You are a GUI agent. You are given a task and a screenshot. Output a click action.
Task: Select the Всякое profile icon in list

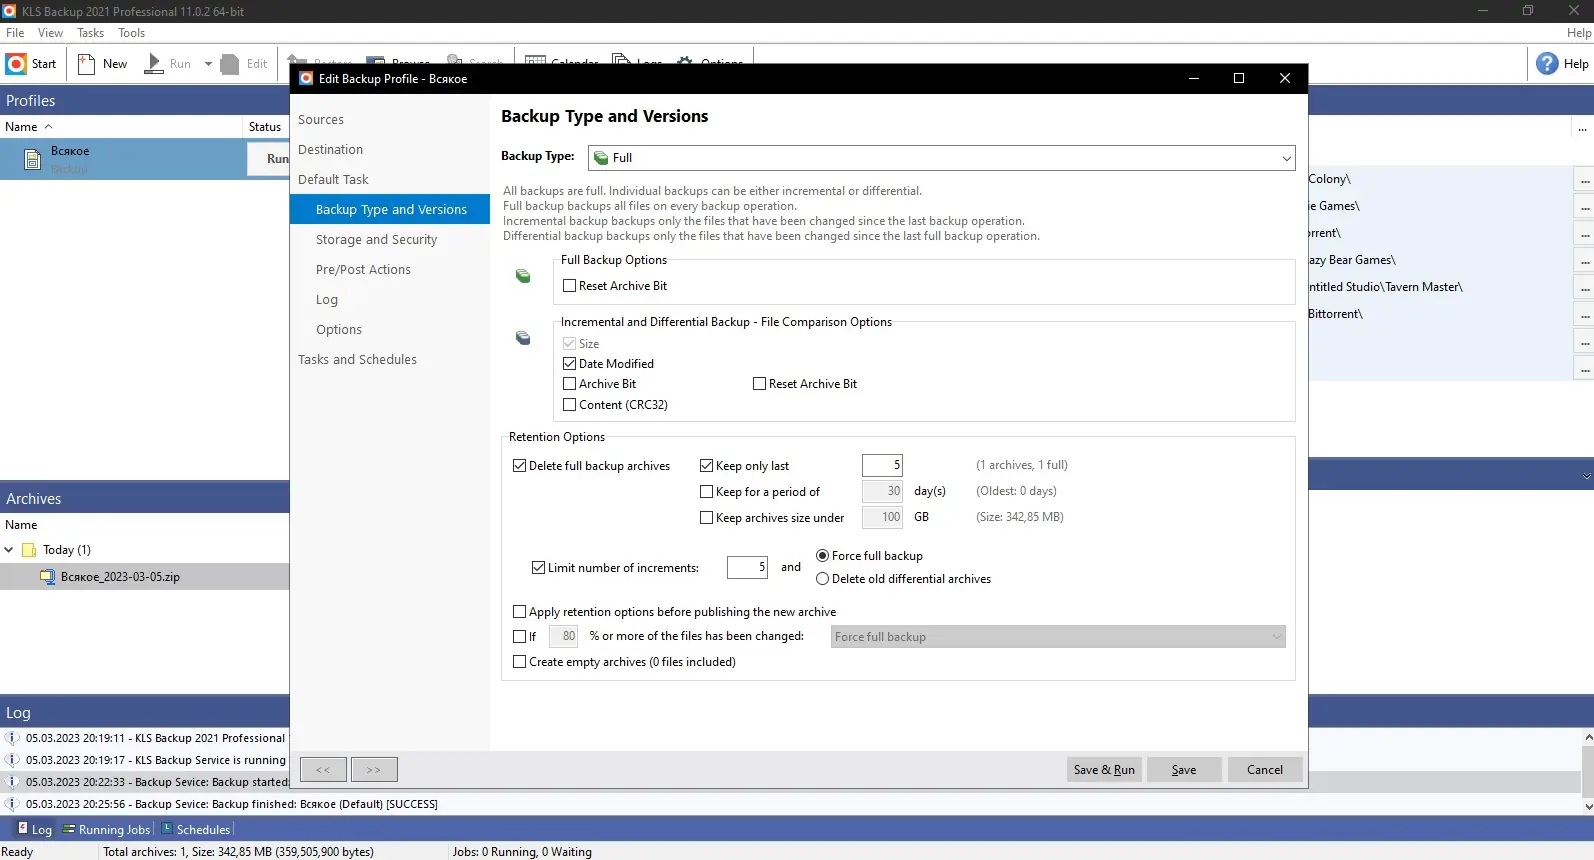click(x=32, y=159)
